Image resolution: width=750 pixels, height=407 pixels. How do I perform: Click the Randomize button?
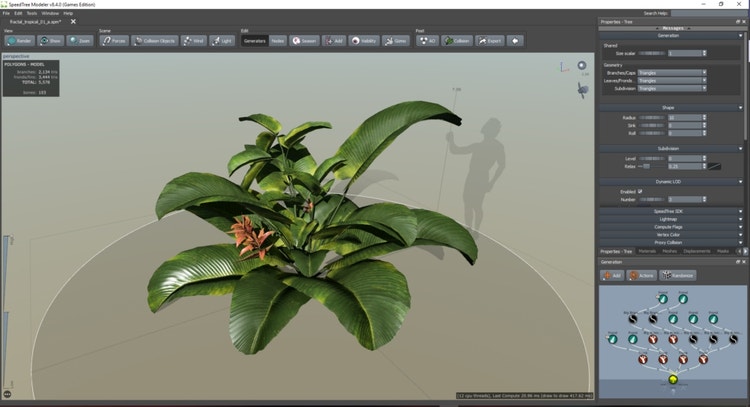coord(678,275)
